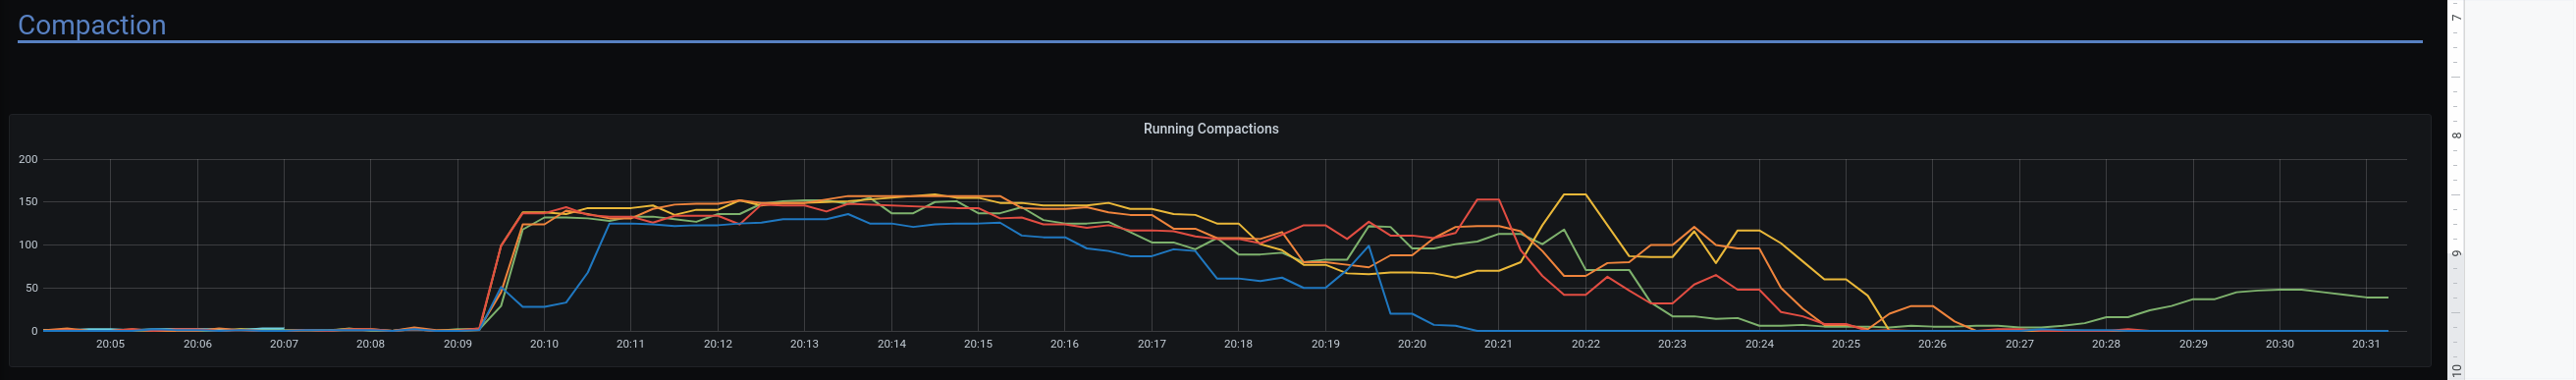This screenshot has height=380, width=2576.
Task: Click the 20:13 time axis label
Action: pos(805,344)
